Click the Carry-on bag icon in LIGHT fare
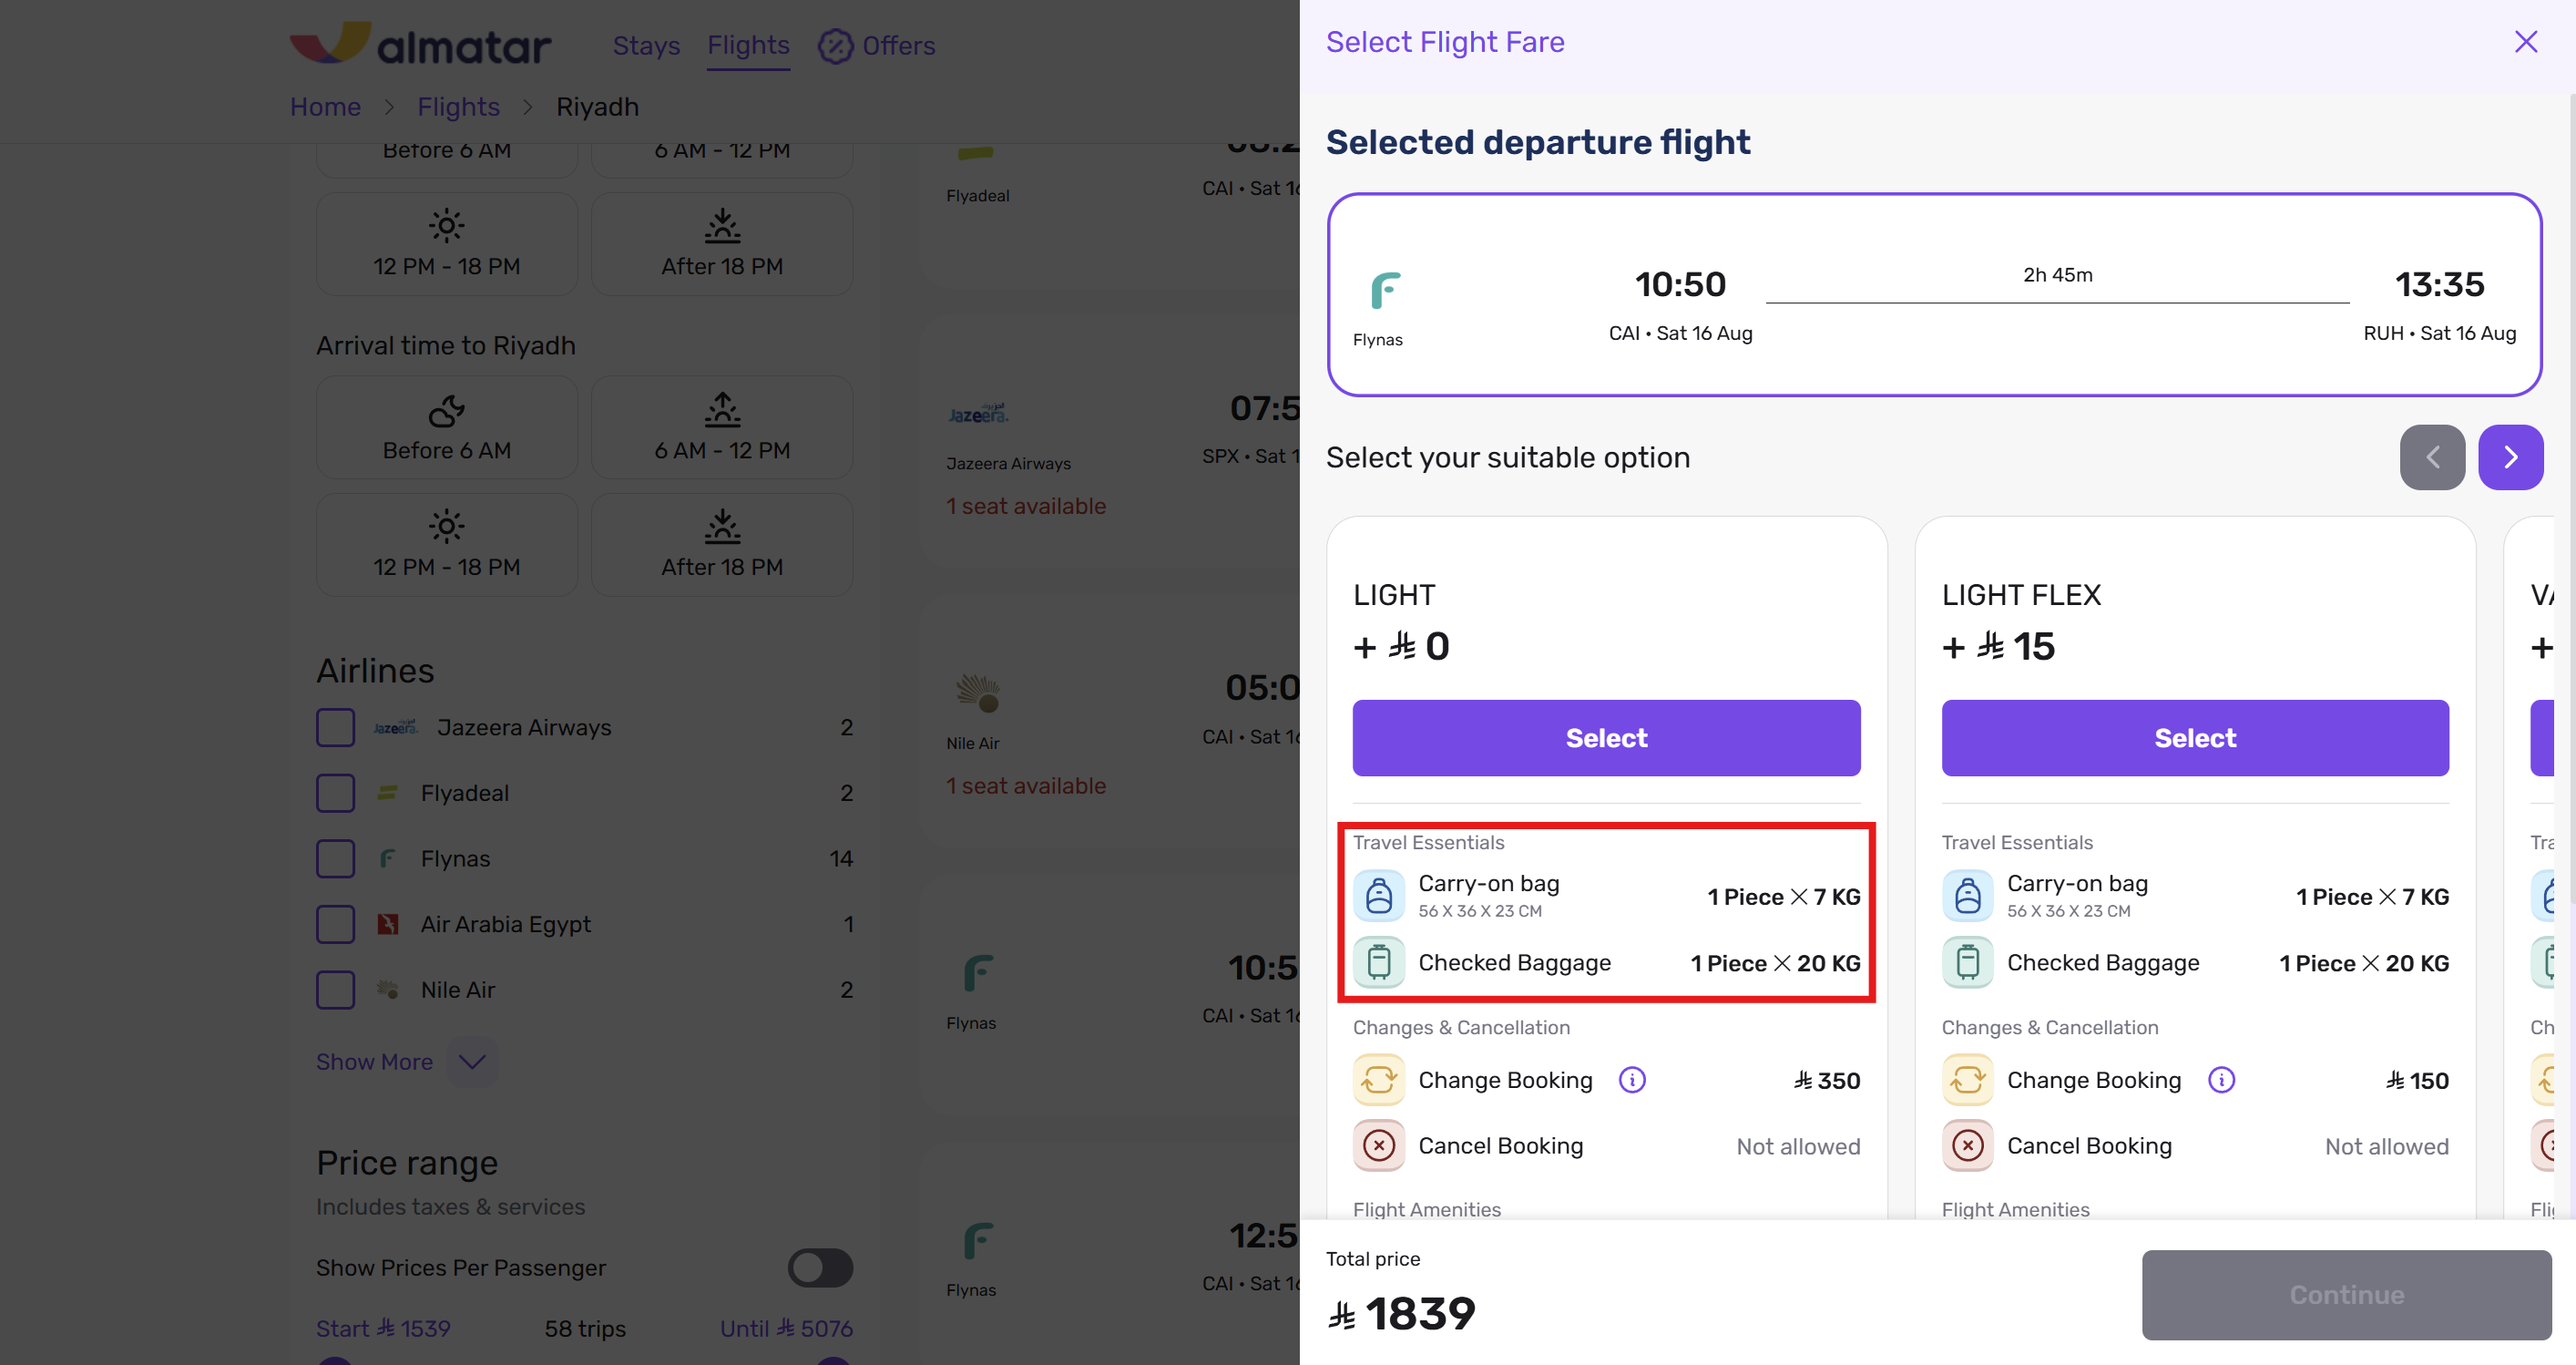 point(1379,895)
